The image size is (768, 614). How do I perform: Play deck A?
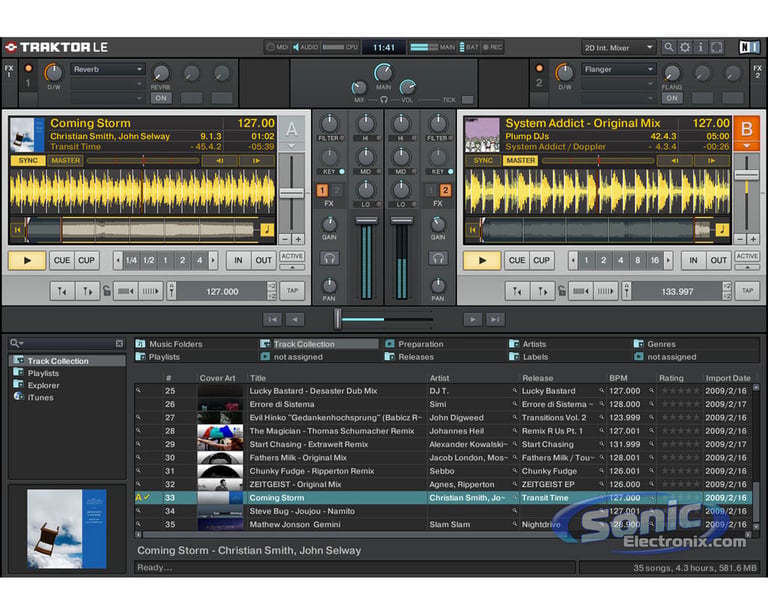(27, 260)
